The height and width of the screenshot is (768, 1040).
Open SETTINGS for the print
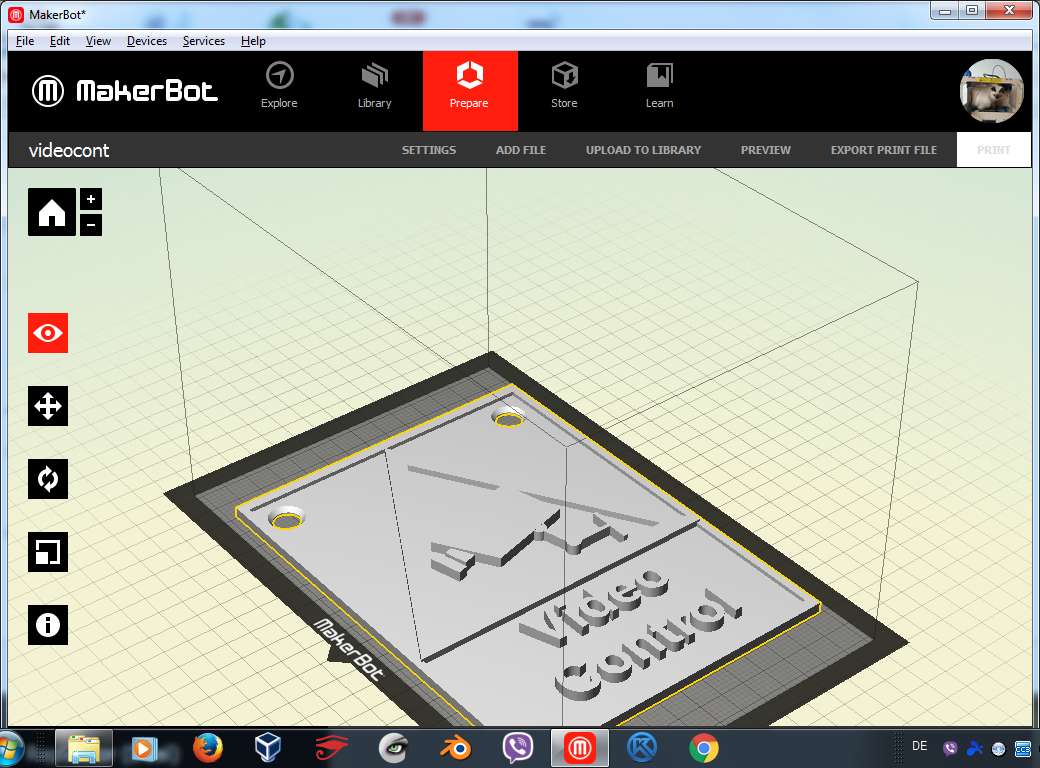429,150
